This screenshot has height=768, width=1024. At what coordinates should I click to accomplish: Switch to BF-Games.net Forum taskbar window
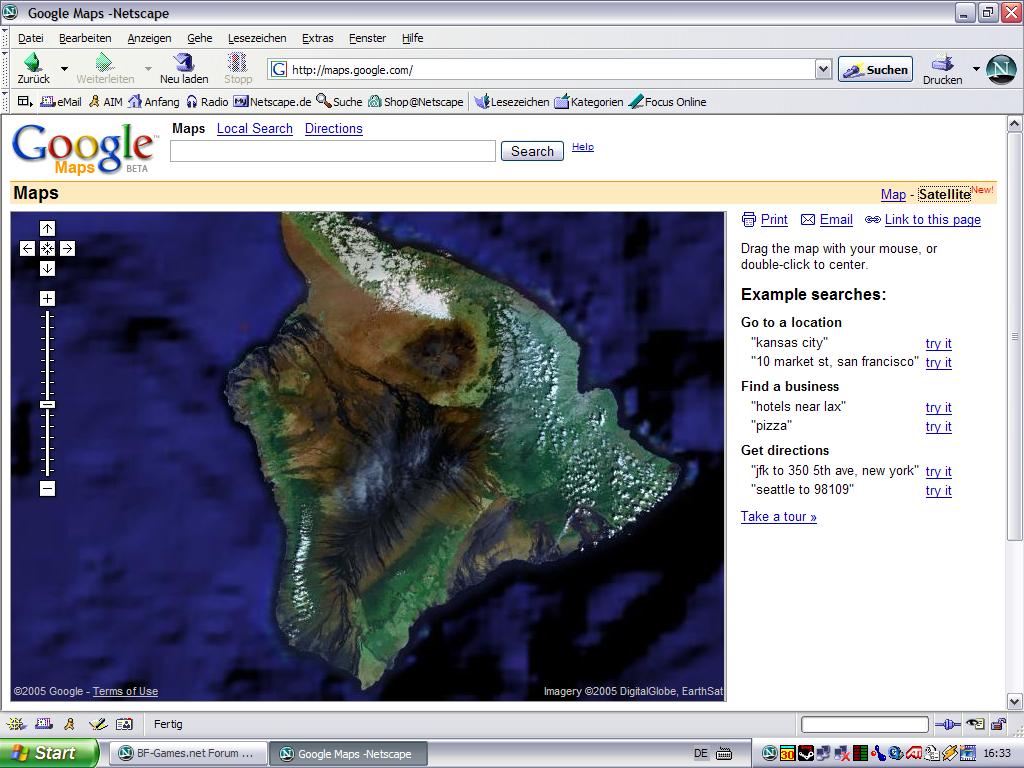pos(187,754)
